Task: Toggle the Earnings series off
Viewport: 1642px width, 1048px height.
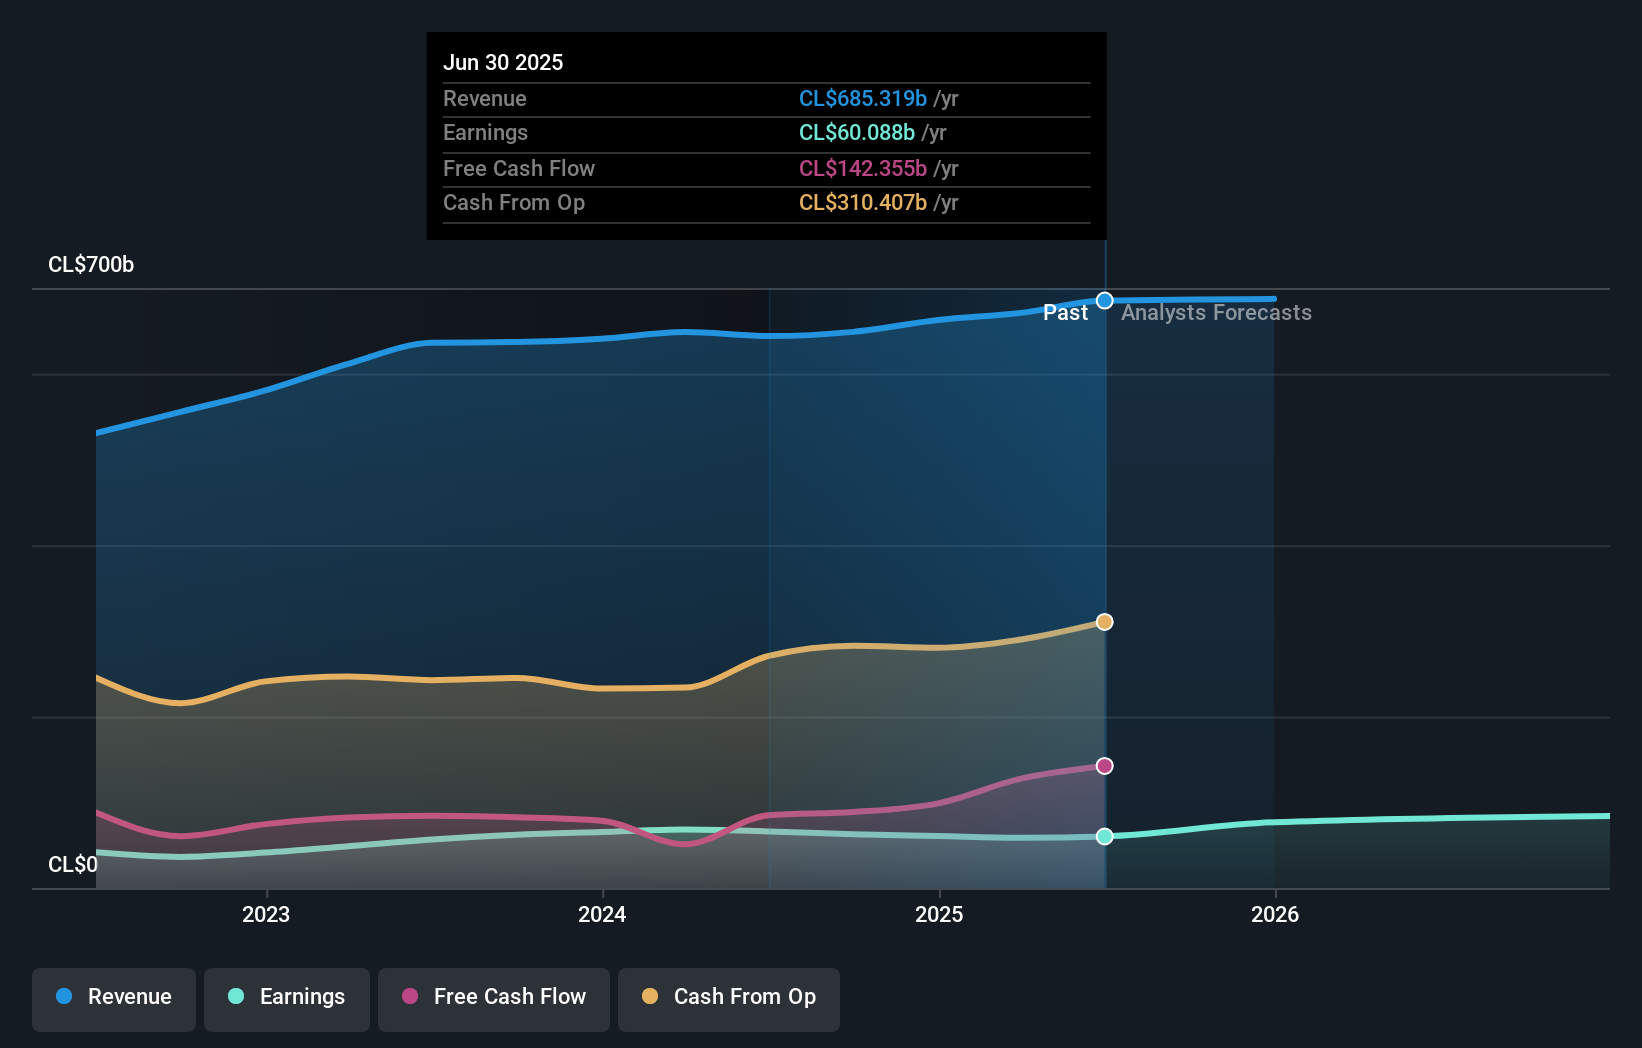Action: click(x=287, y=999)
